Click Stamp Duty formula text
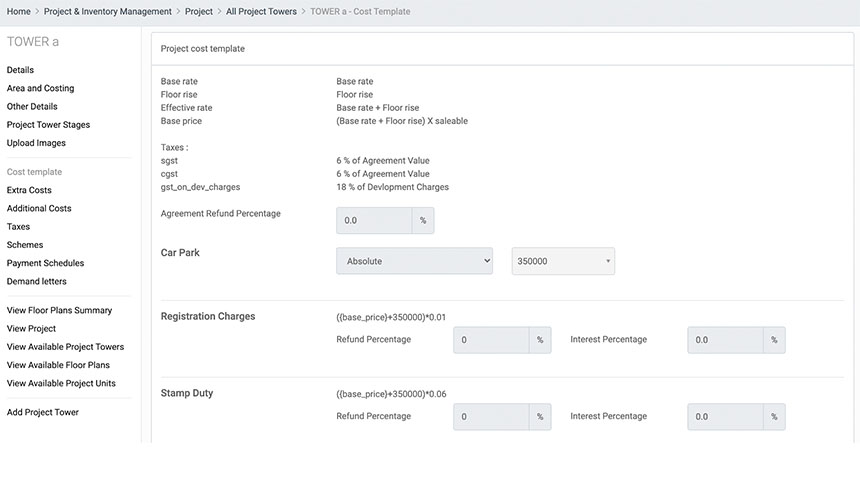Viewport: 860px width, 486px height. pos(391,394)
